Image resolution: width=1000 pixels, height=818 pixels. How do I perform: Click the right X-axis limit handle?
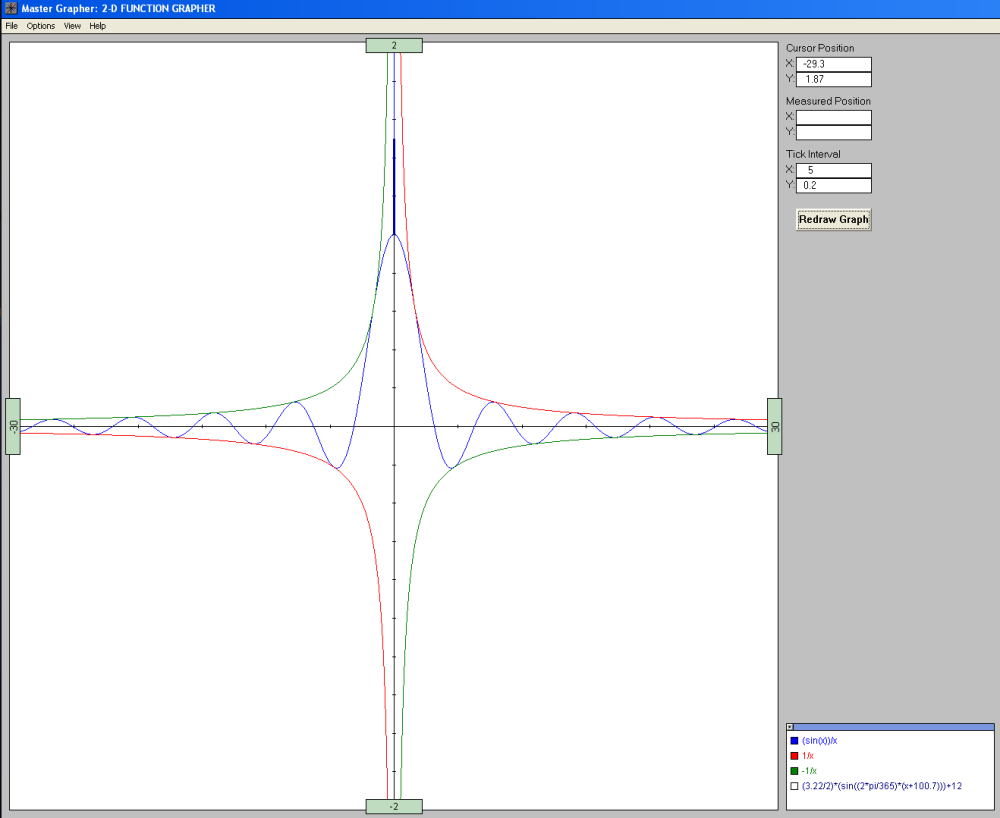[x=775, y=426]
